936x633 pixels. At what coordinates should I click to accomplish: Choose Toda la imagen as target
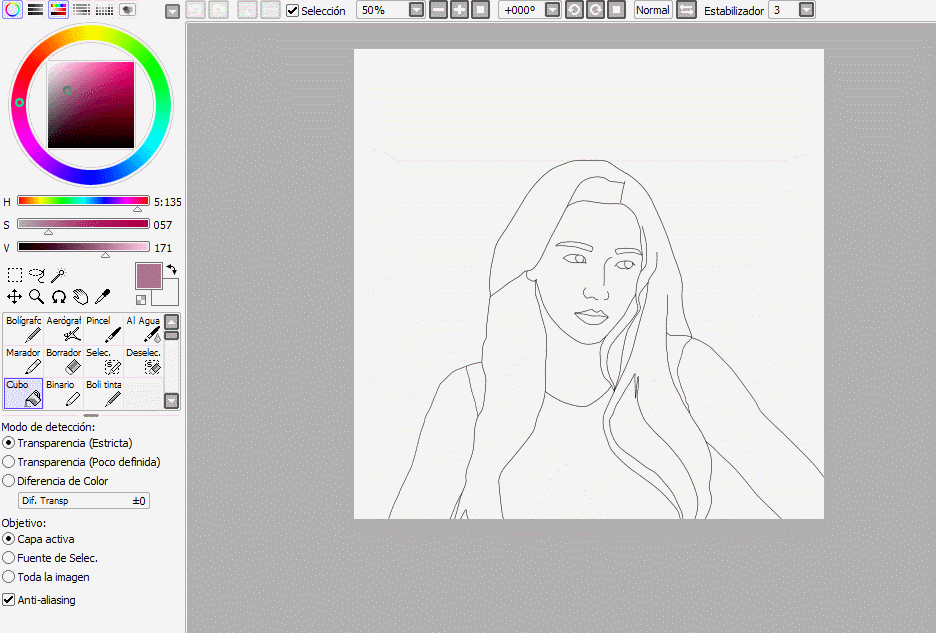pyautogui.click(x=9, y=577)
